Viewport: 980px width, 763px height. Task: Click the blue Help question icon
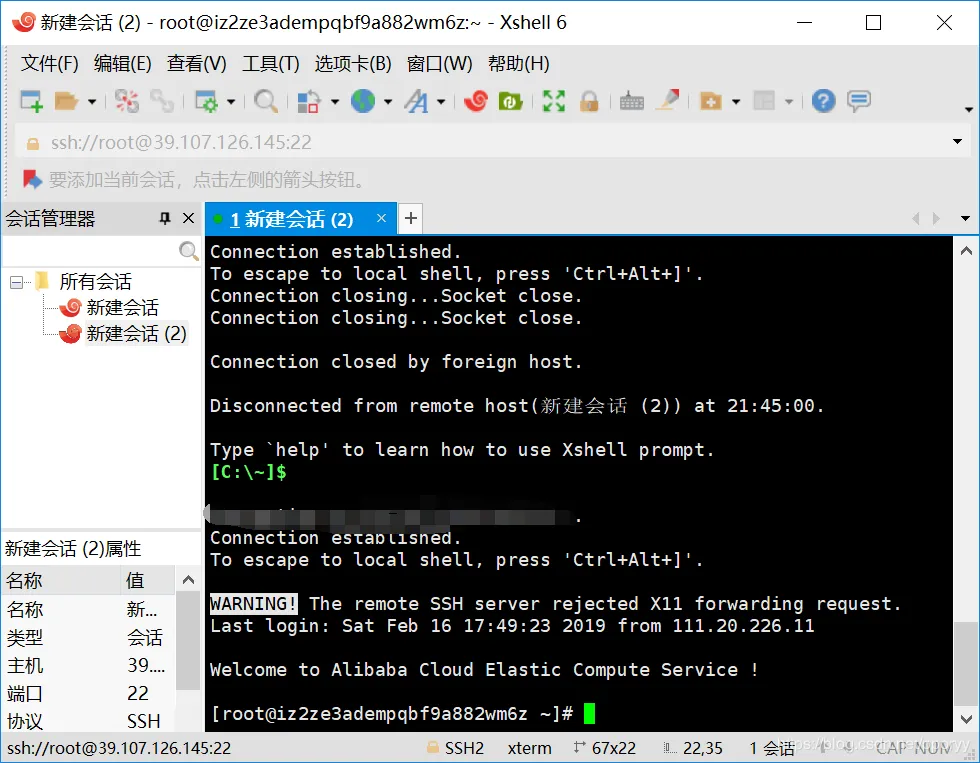(823, 101)
